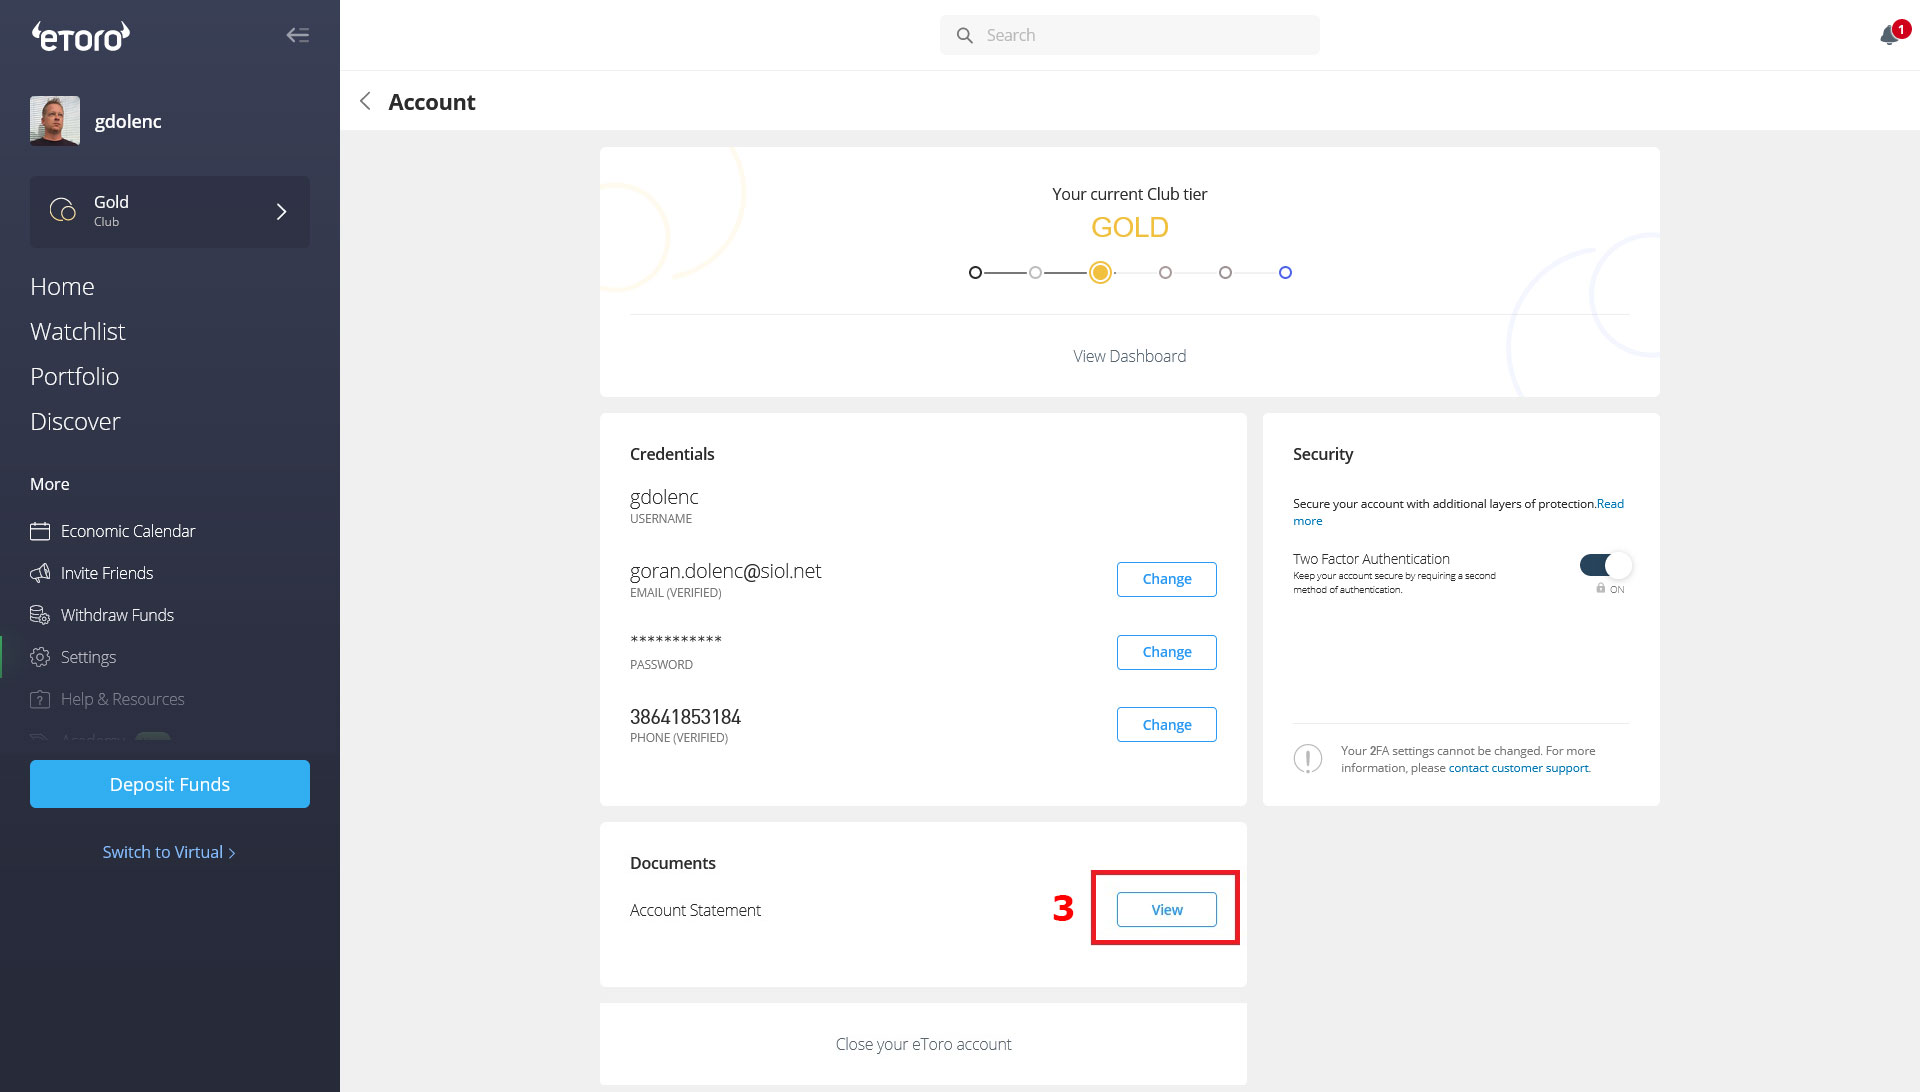This screenshot has height=1092, width=1920.
Task: Focus the Search input field
Action: [1130, 35]
